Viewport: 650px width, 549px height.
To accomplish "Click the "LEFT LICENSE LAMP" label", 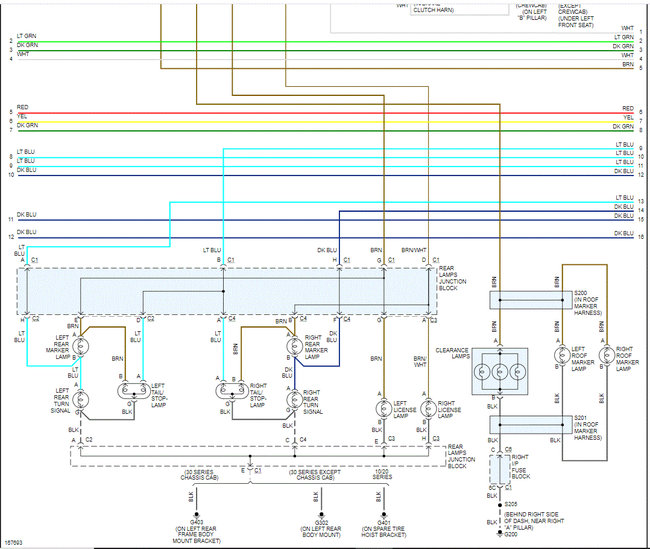I will pyautogui.click(x=405, y=409).
